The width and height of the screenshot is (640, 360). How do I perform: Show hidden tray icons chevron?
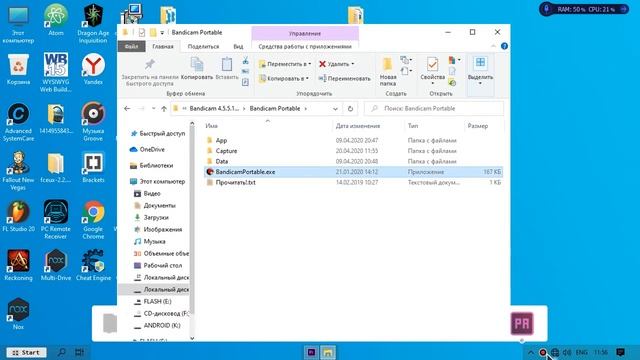pos(530,352)
